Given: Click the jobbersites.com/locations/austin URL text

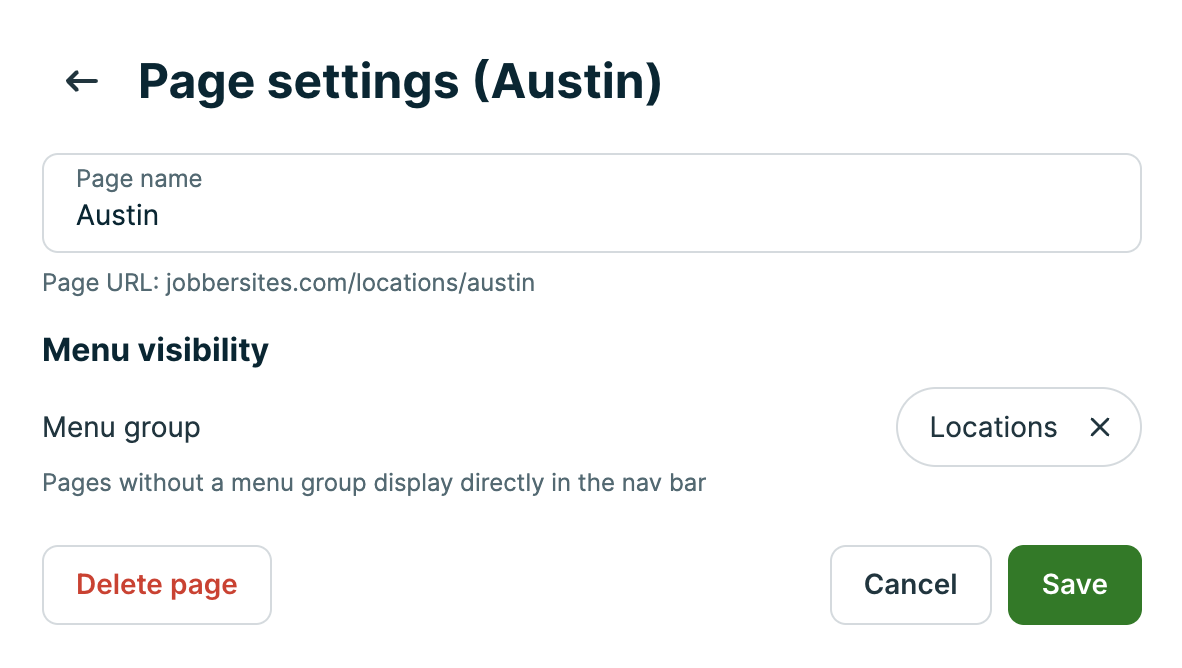Looking at the screenshot, I should 350,283.
